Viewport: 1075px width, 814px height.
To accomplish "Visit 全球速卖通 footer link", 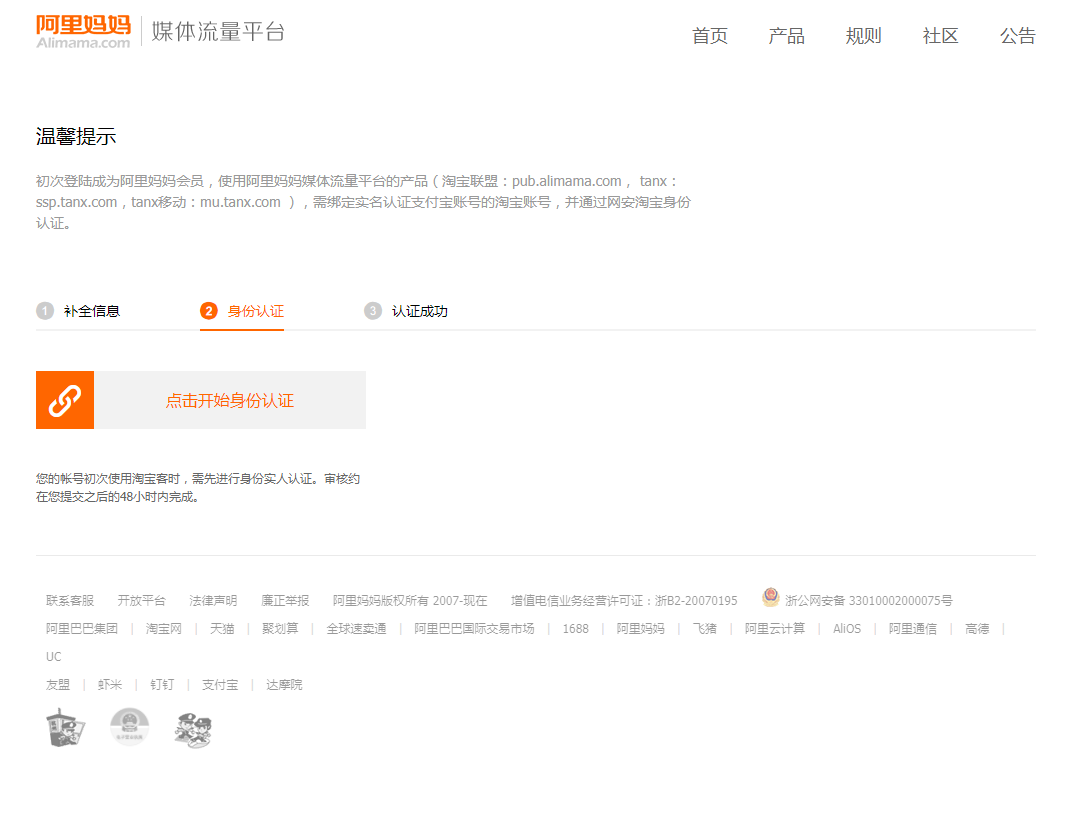I will (357, 629).
